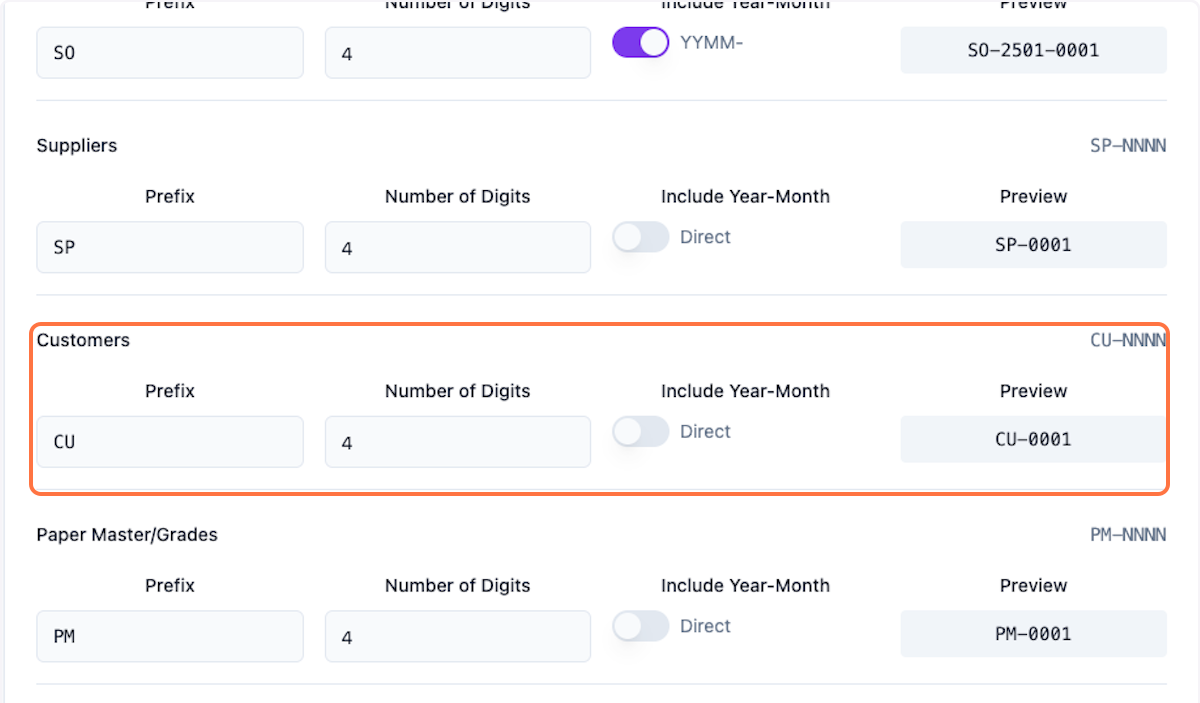This screenshot has height=703, width=1200.
Task: Click the SP-NNNN format label
Action: [1127, 146]
